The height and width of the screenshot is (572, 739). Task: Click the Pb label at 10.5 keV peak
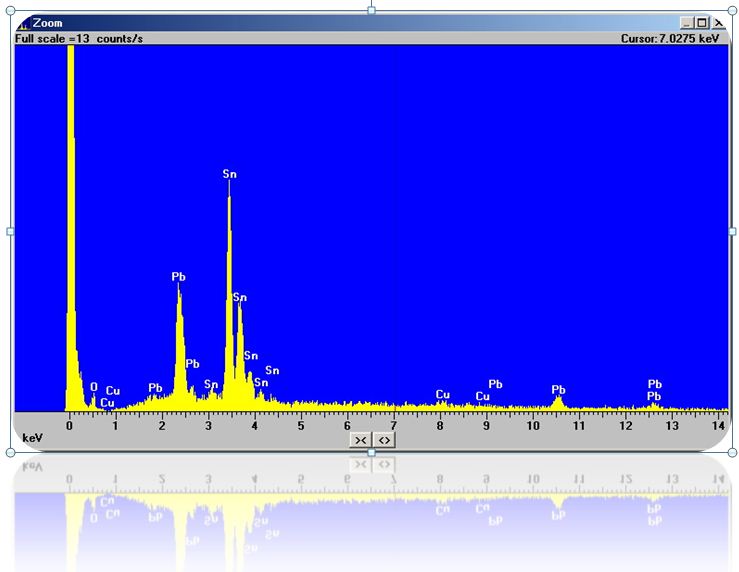[x=558, y=390]
